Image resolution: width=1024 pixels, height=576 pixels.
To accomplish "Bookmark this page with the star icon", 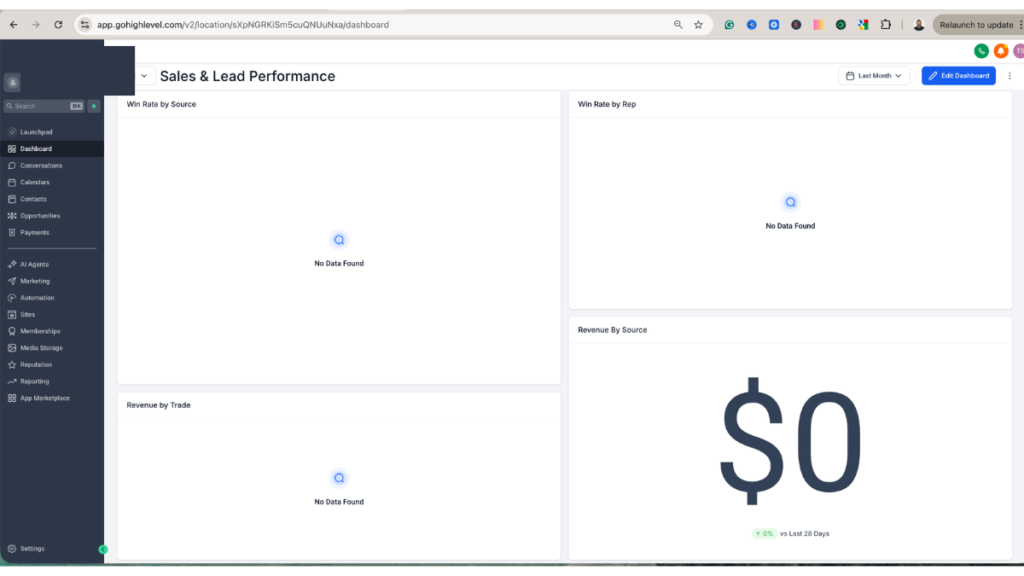I will [x=698, y=24].
